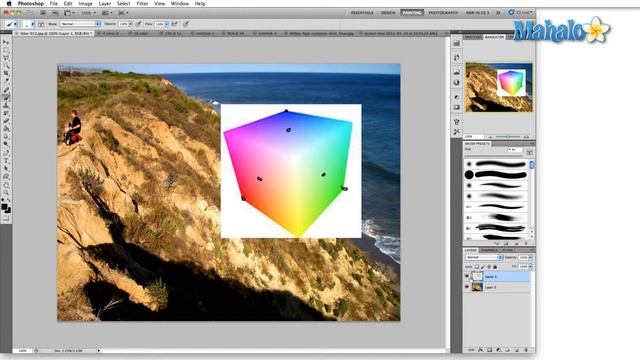The width and height of the screenshot is (640, 360).
Task: Select the Gradient tool
Action: pos(6,129)
